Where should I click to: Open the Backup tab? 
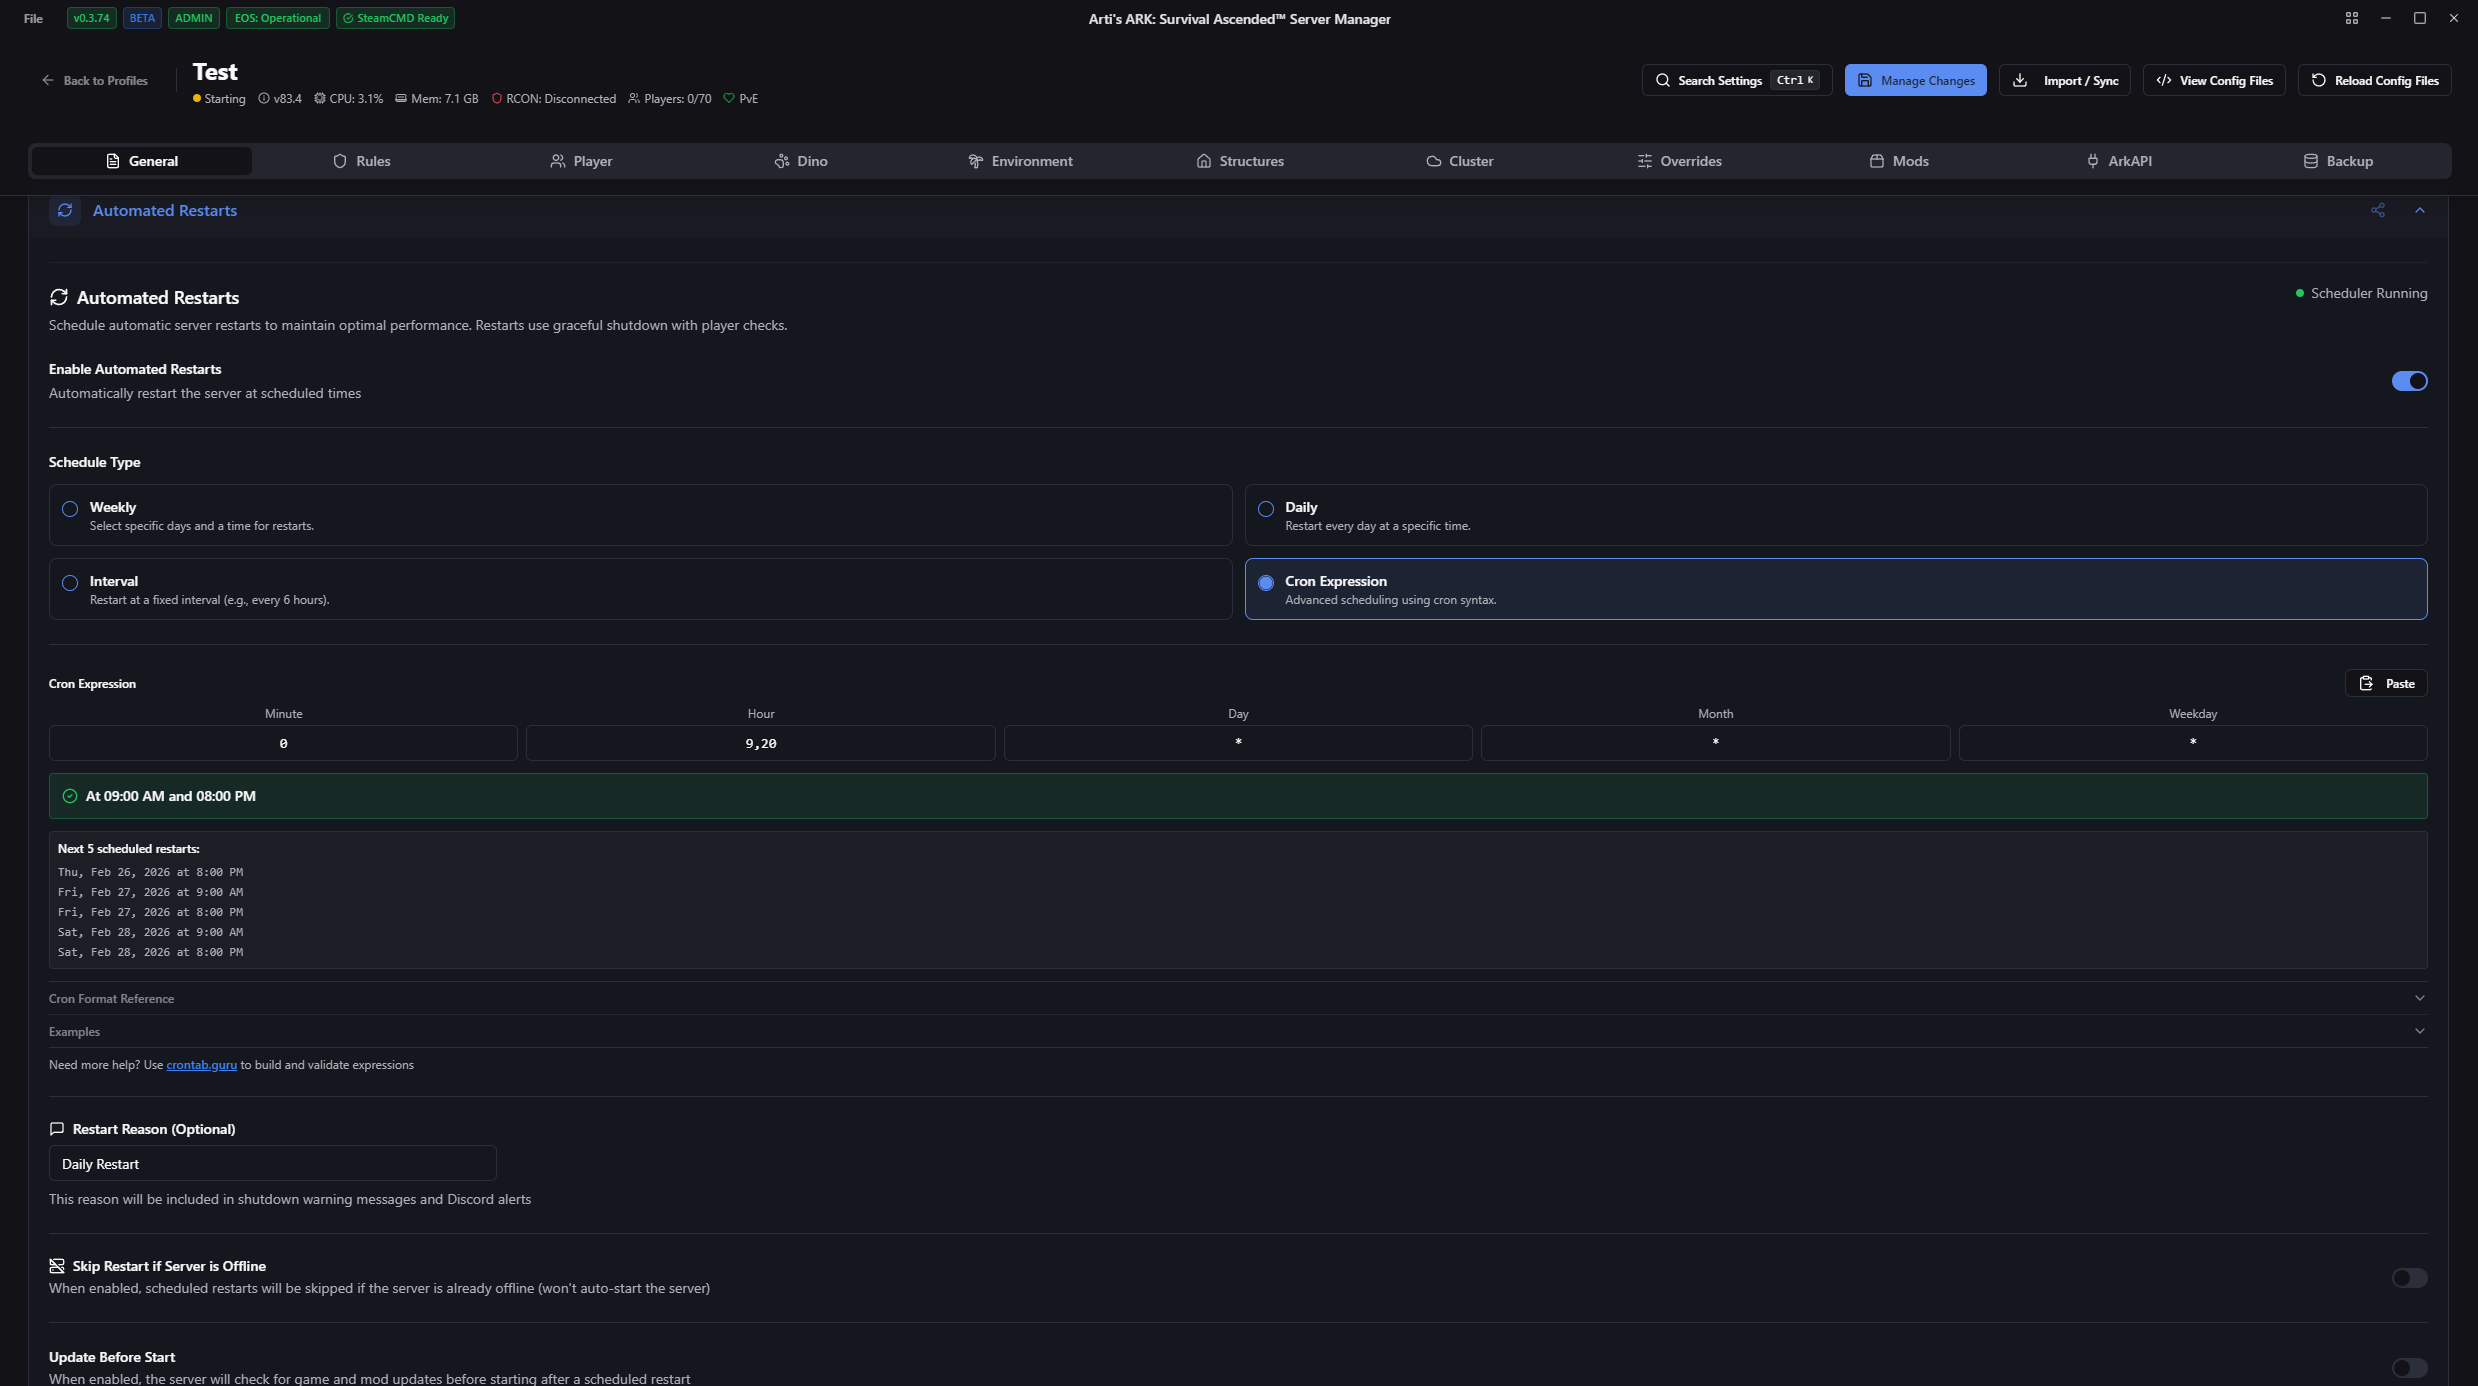pos(2337,161)
